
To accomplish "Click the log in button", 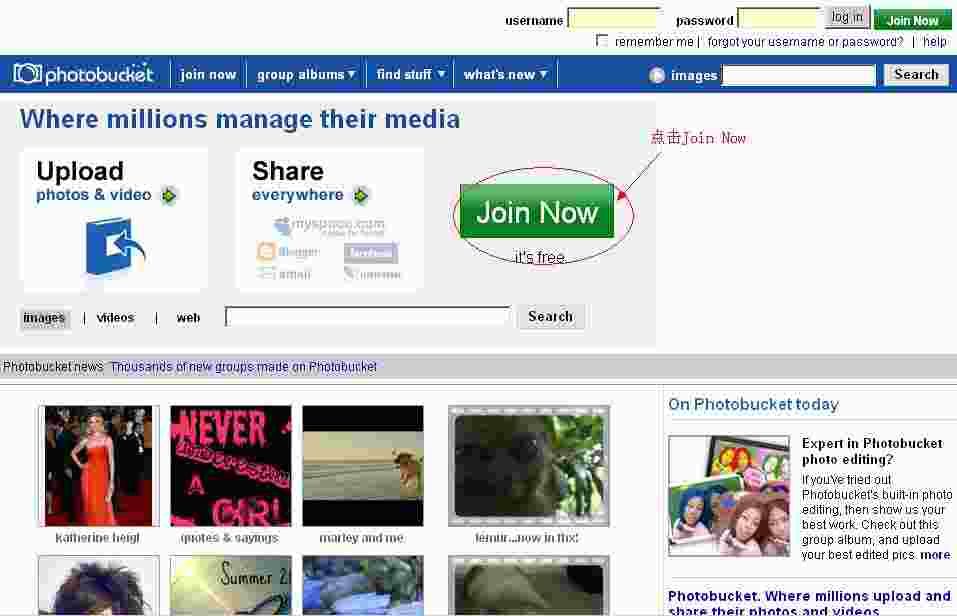I will point(847,17).
